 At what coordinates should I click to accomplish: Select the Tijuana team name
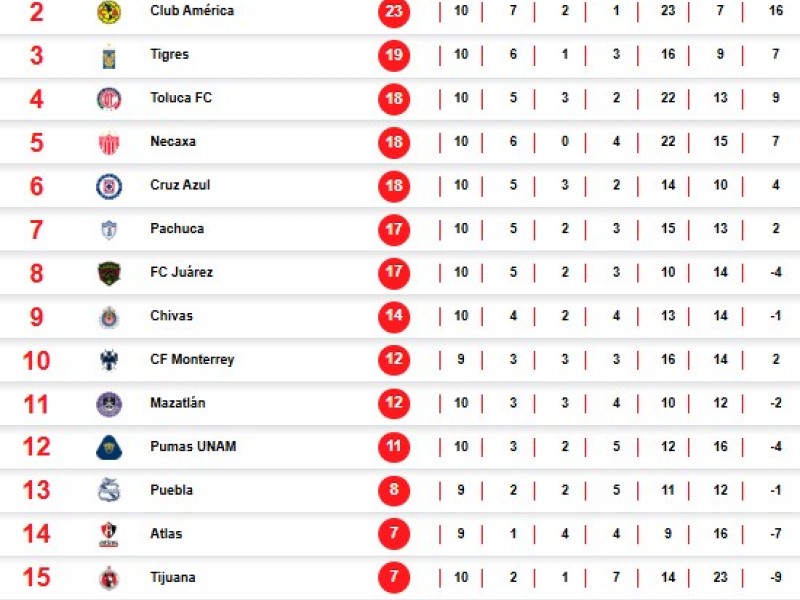tap(172, 578)
